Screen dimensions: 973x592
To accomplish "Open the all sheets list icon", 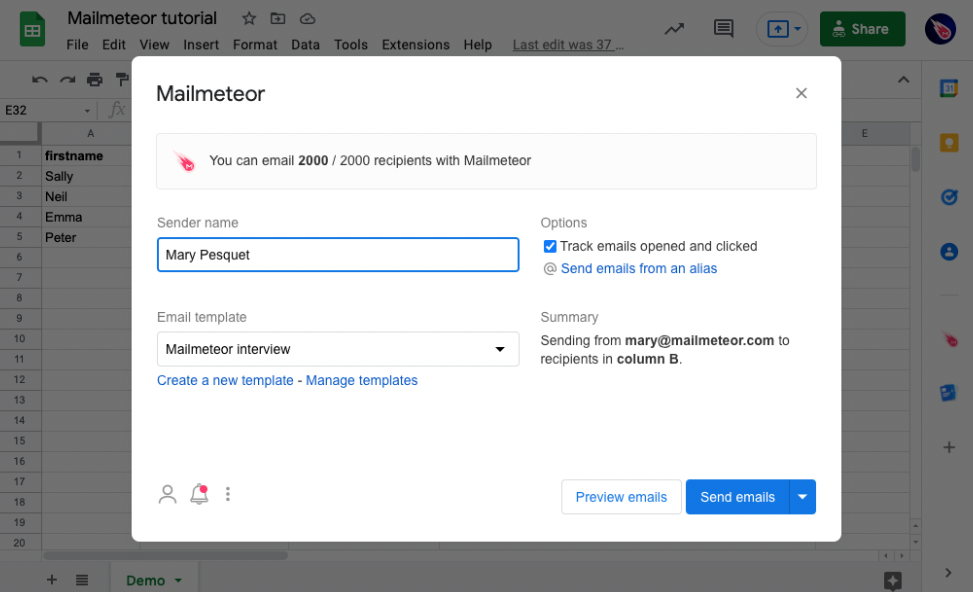I will (82, 580).
